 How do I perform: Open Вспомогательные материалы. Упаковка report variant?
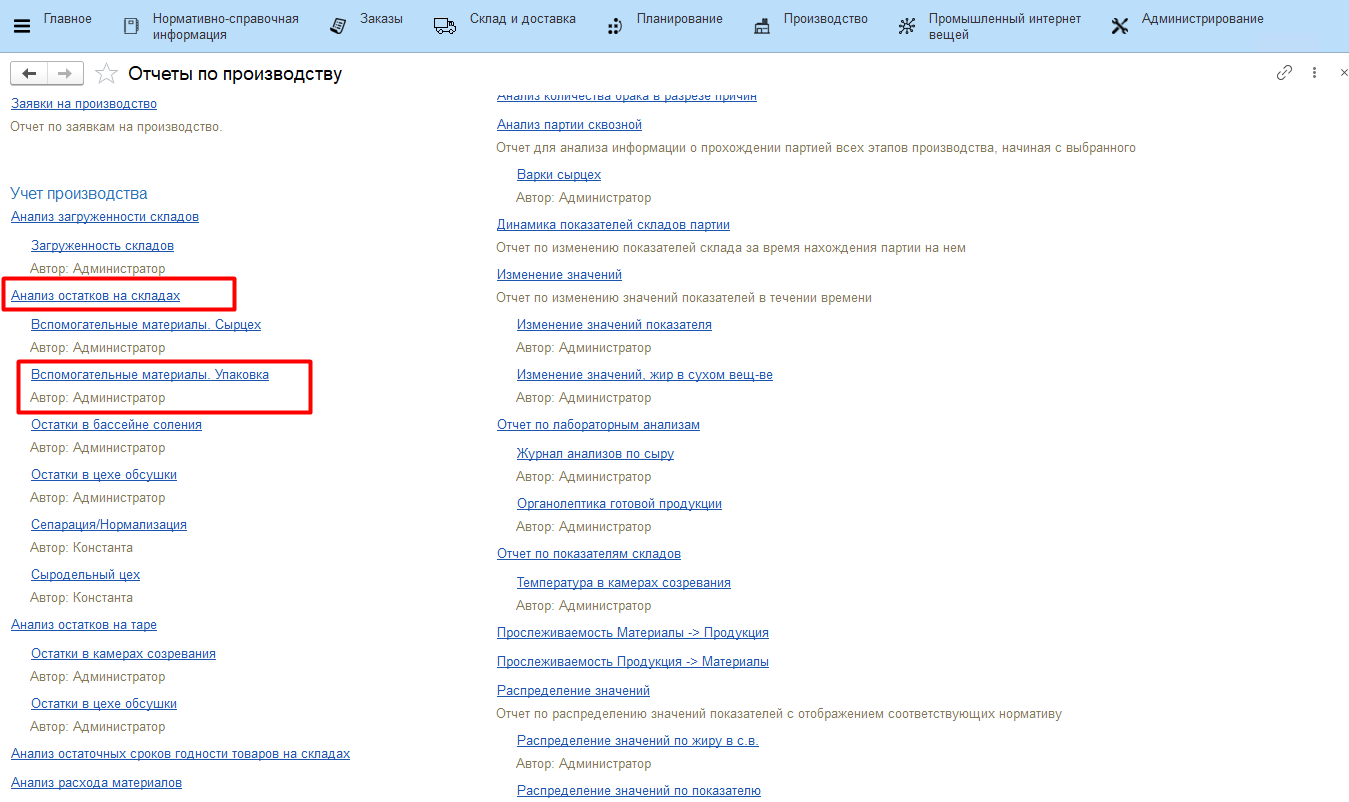click(150, 375)
